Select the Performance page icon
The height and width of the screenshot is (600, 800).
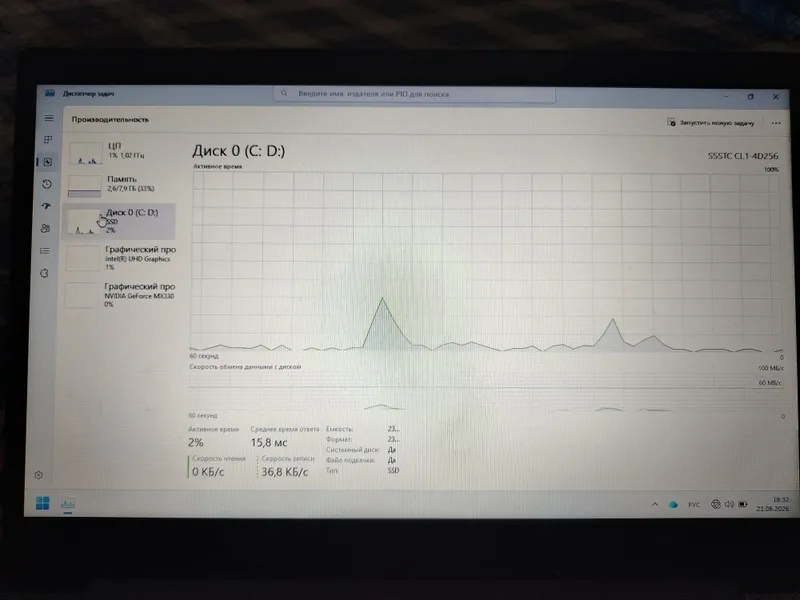coord(47,162)
